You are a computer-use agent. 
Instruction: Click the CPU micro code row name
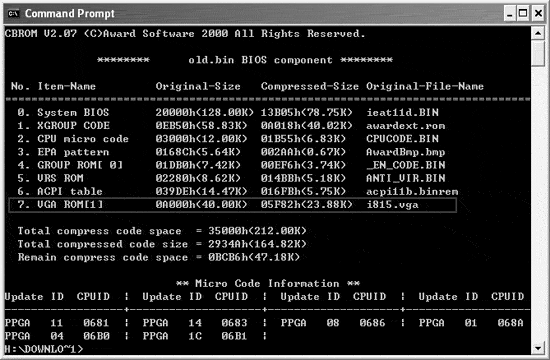pos(83,139)
